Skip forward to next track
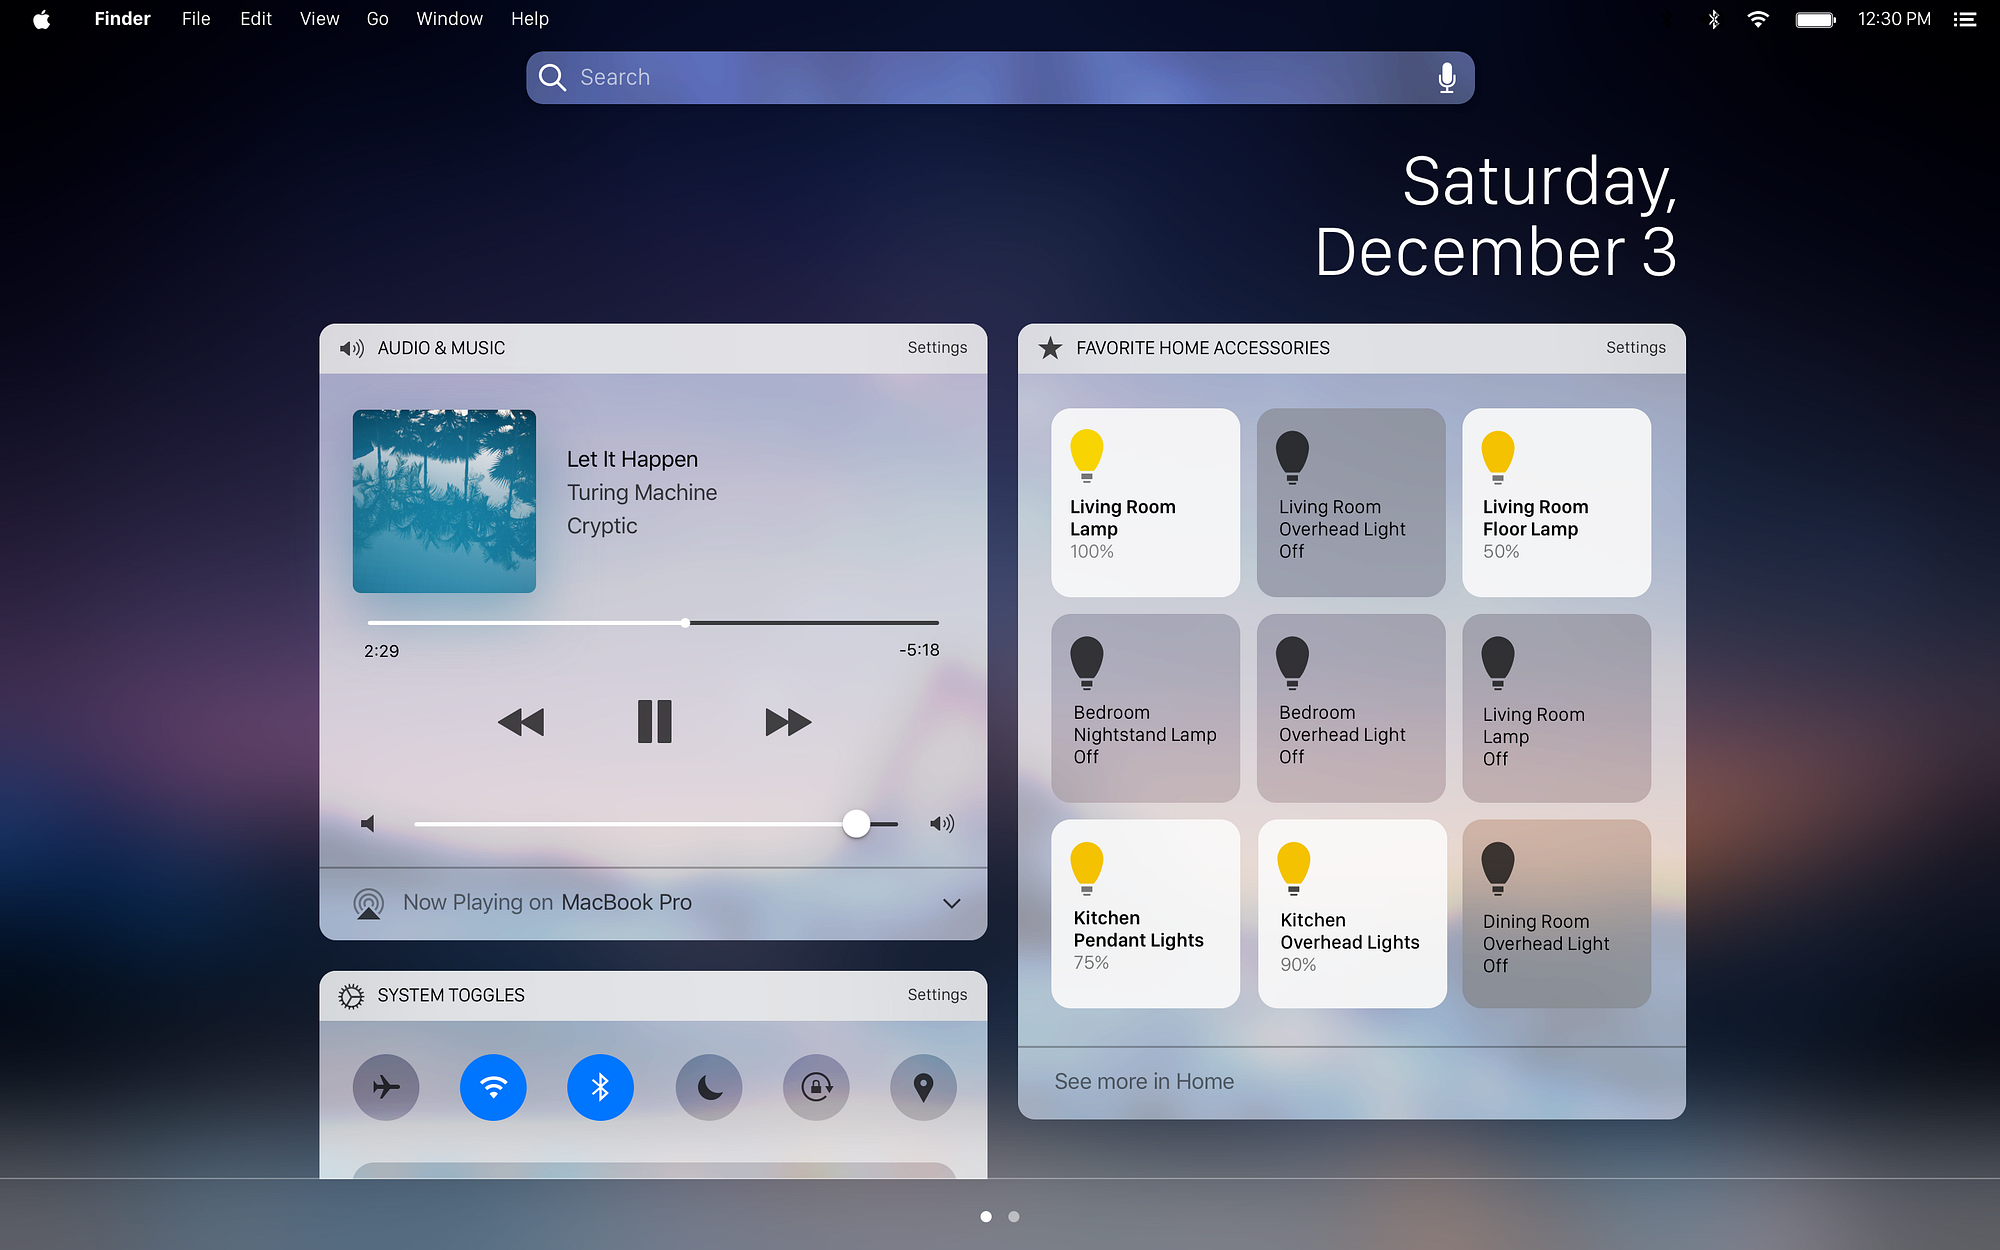This screenshot has width=2000, height=1250. (788, 722)
